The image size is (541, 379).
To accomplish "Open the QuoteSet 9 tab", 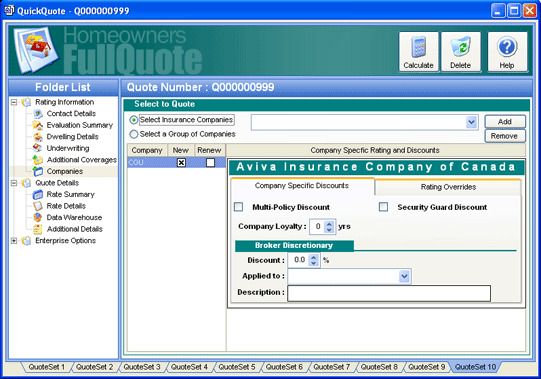I will click(427, 367).
